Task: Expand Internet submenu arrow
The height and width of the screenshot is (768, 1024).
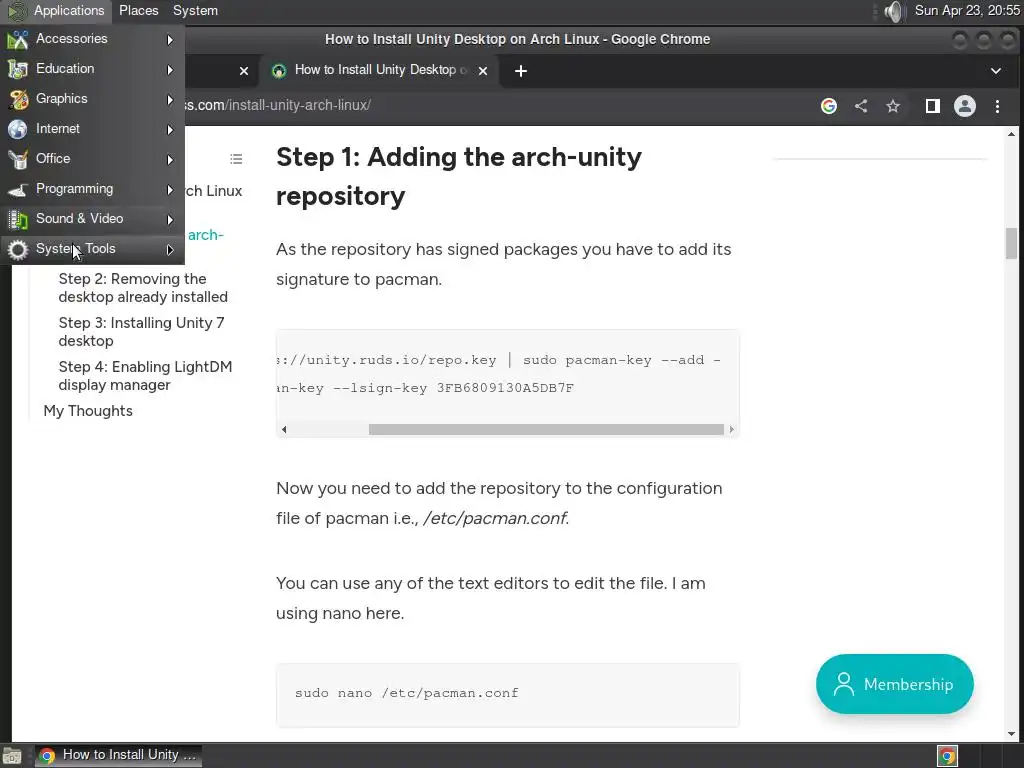Action: tap(170, 129)
